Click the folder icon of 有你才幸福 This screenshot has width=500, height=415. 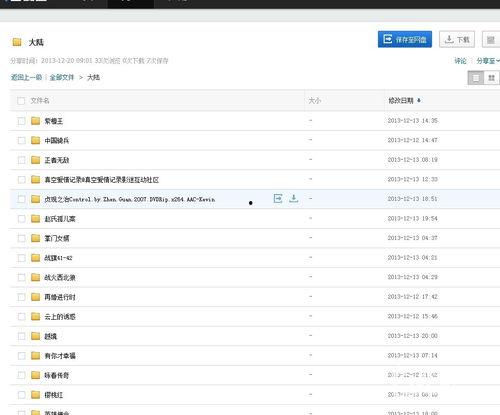[x=36, y=356]
